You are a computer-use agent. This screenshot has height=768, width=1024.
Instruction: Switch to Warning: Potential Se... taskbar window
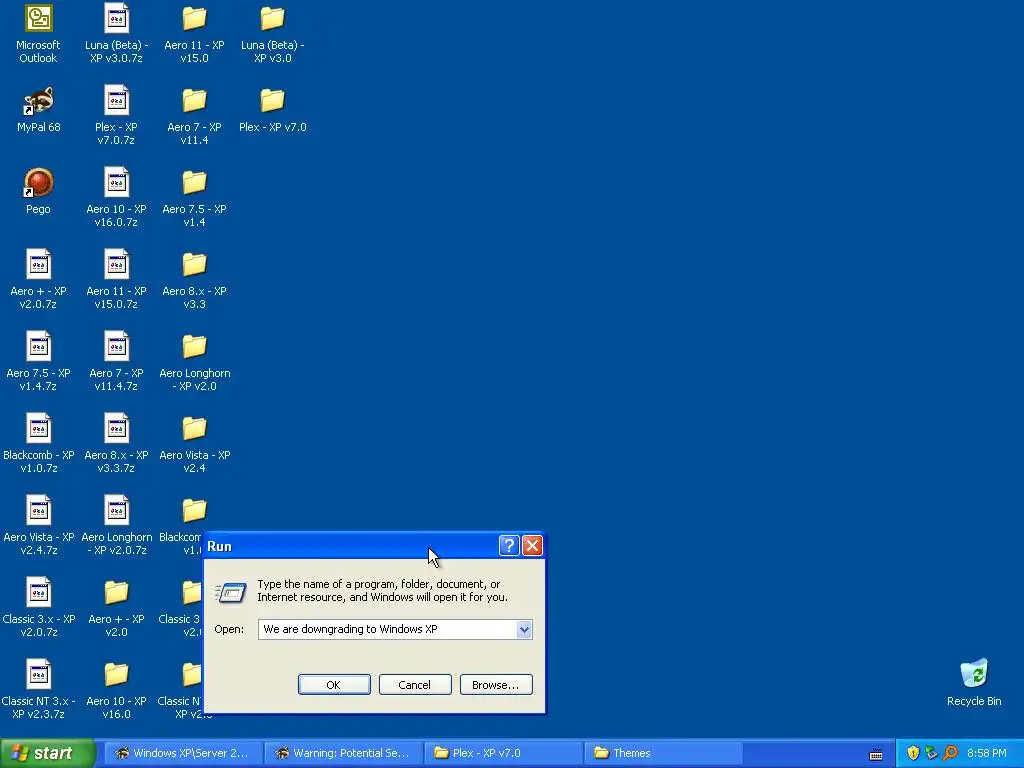point(344,753)
